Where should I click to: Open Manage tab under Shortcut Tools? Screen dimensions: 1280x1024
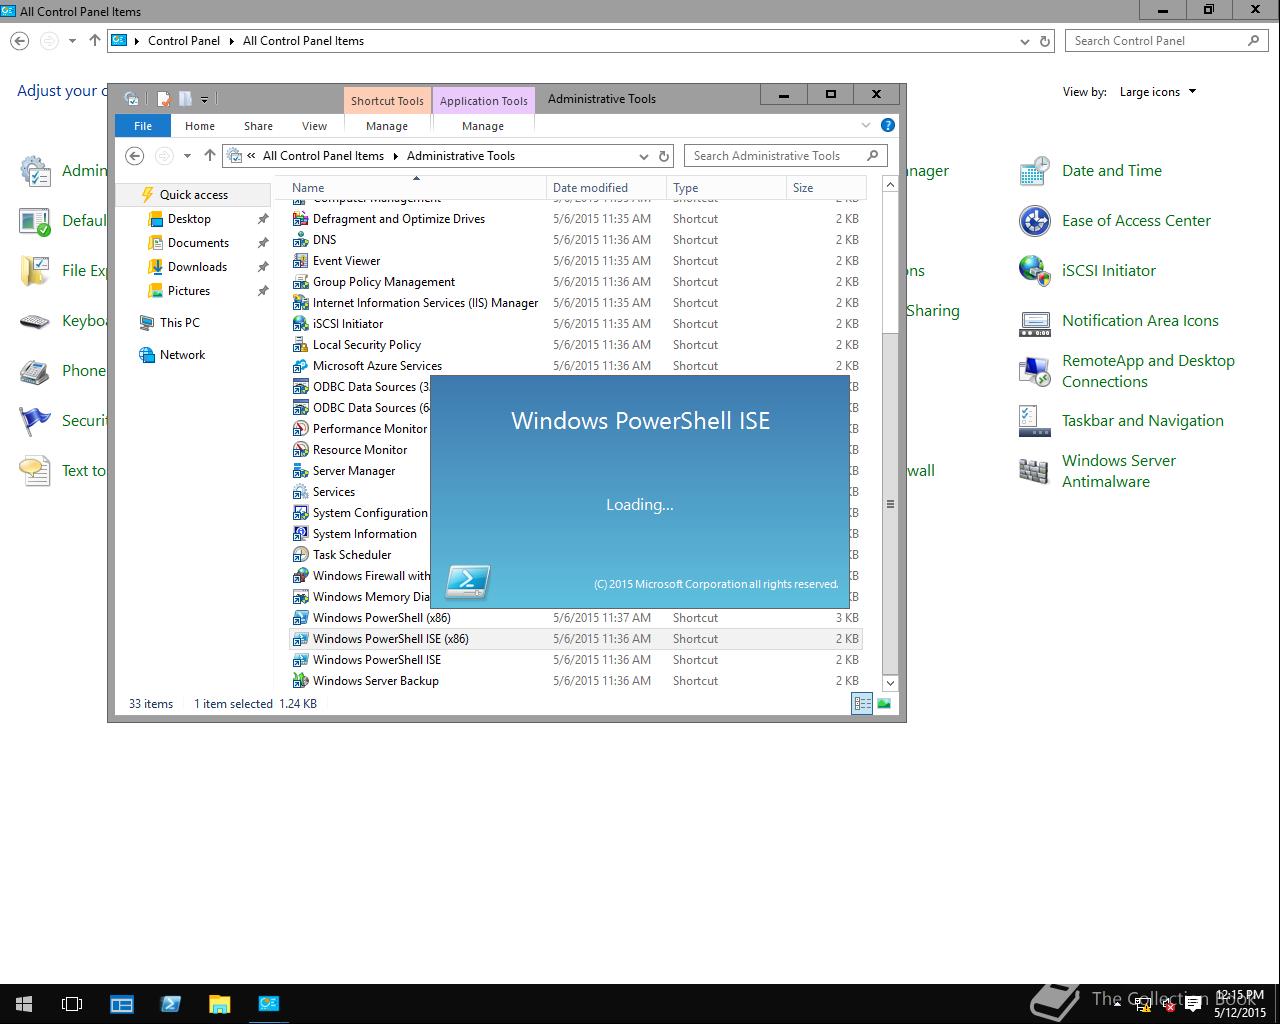387,126
